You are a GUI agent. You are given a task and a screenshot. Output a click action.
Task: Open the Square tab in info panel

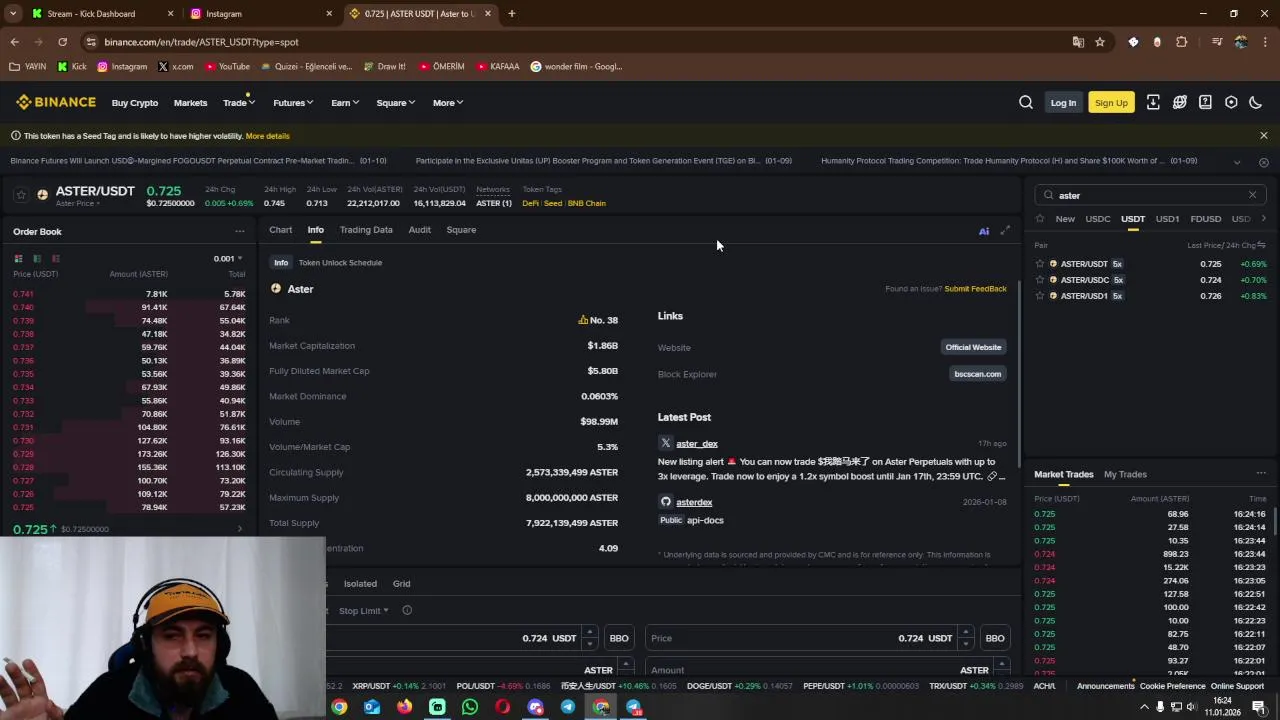[461, 230]
